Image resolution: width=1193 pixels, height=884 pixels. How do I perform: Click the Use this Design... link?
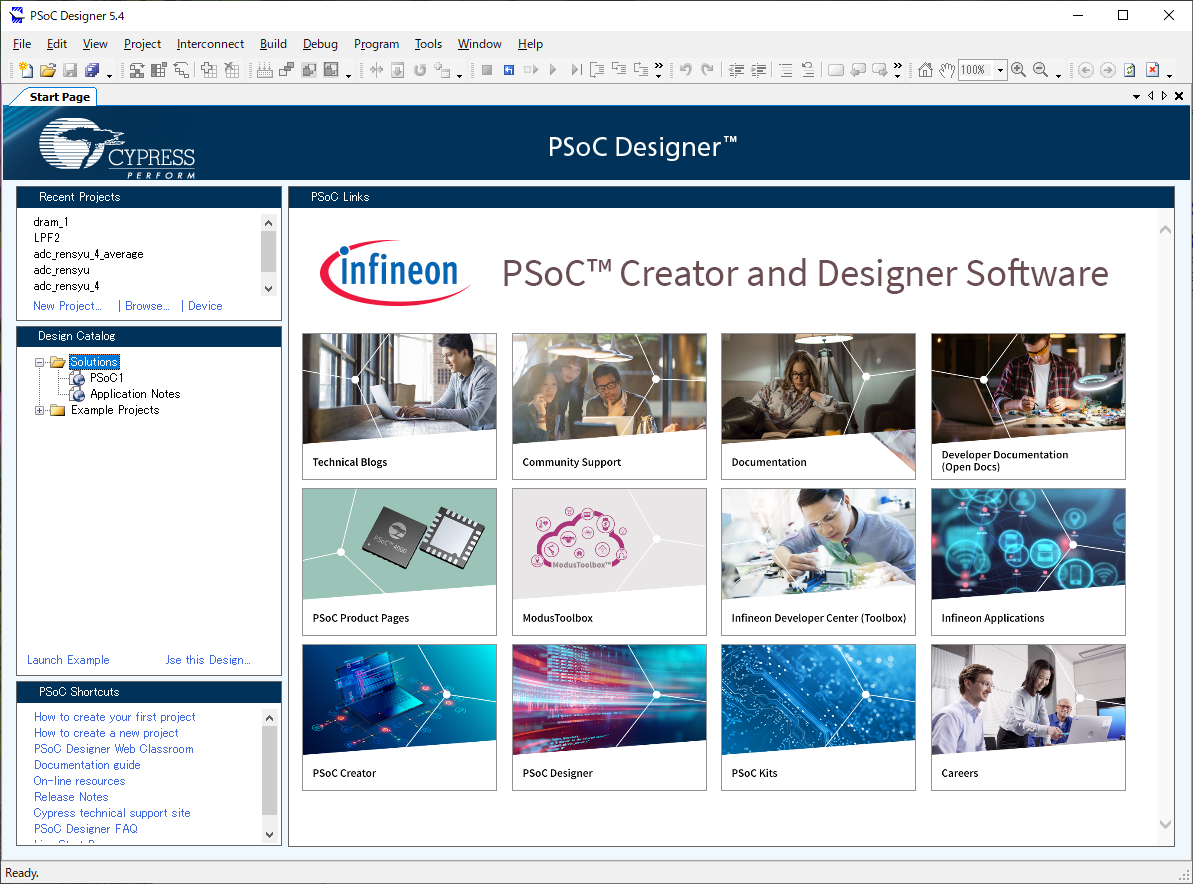click(x=208, y=660)
